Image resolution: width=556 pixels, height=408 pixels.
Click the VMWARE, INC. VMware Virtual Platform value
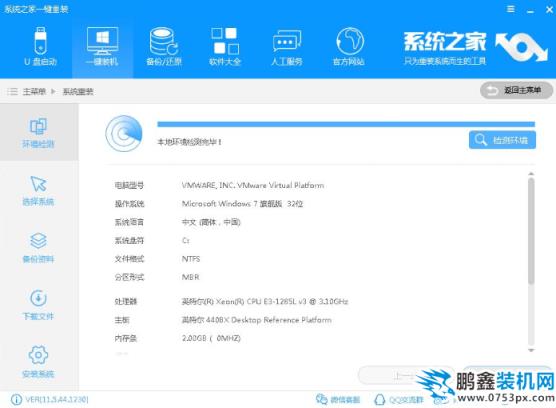click(253, 185)
